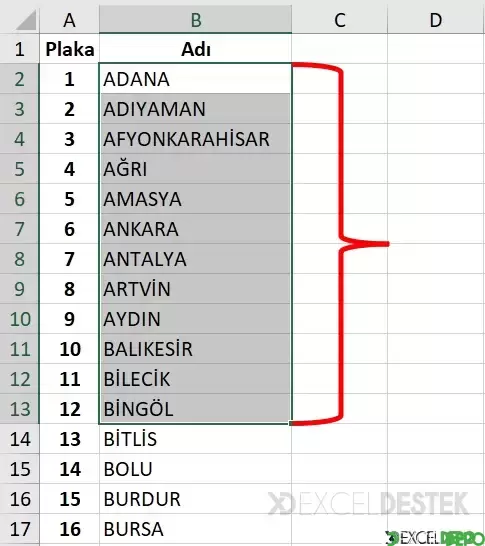Click the fill handle below BİNGÖL
The image size is (485, 546).
point(291,423)
